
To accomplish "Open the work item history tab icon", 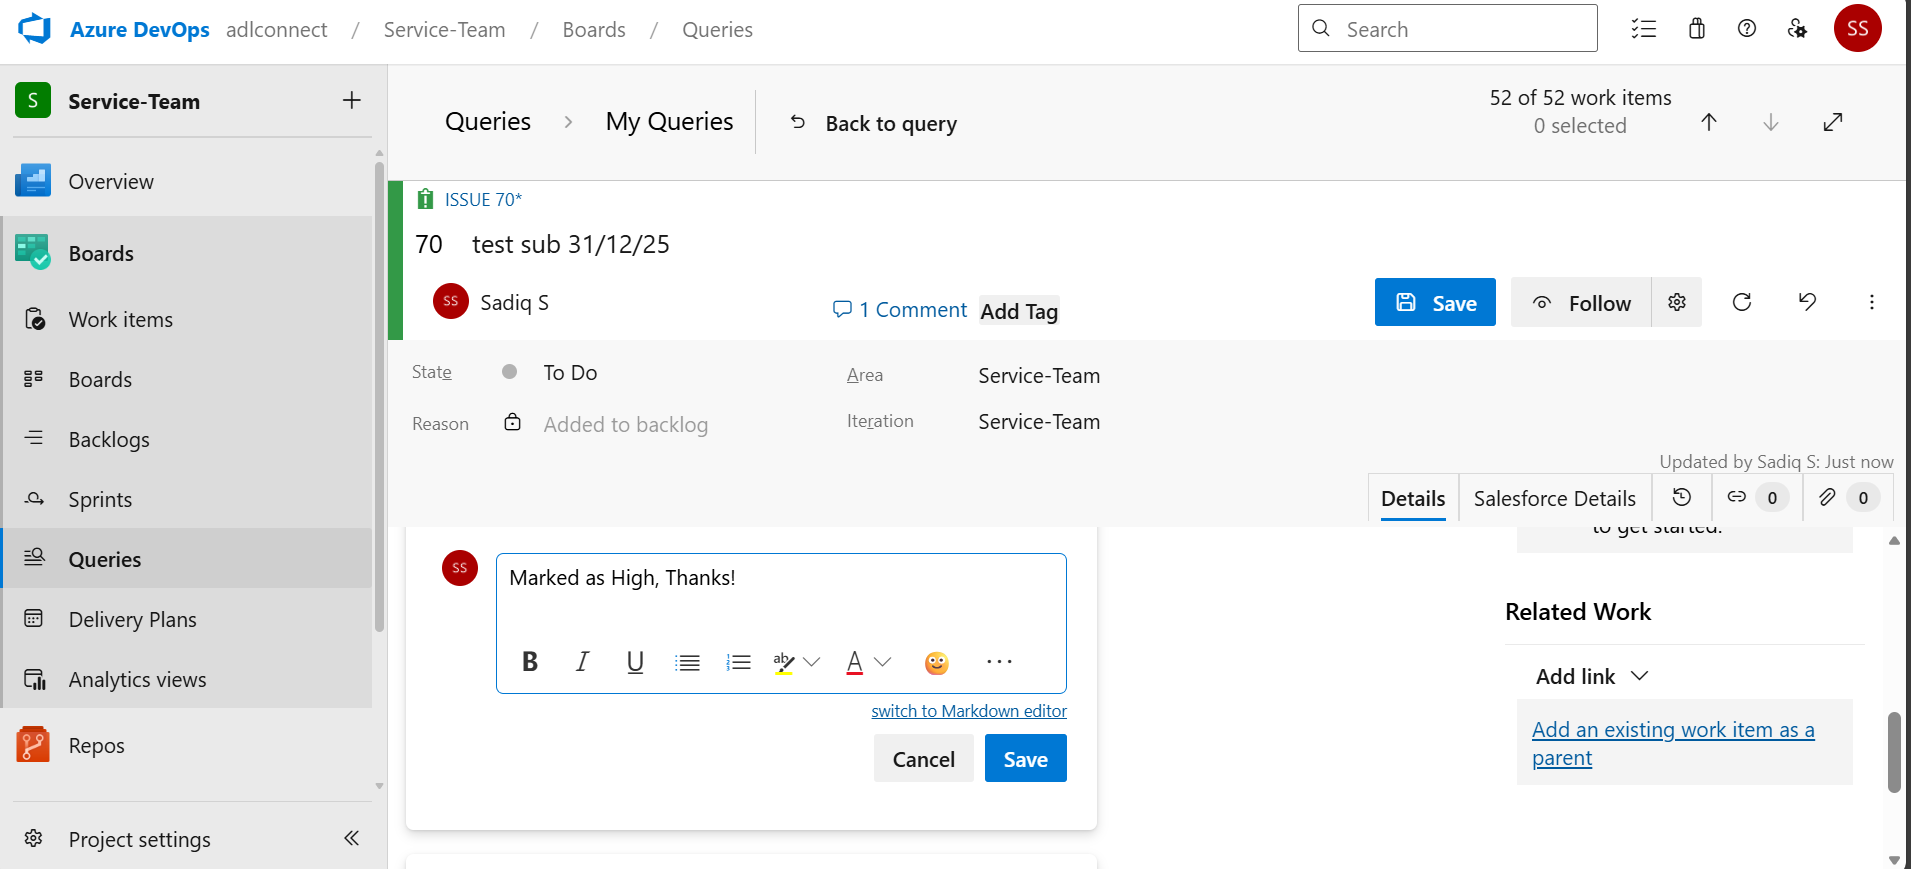I will point(1682,497).
